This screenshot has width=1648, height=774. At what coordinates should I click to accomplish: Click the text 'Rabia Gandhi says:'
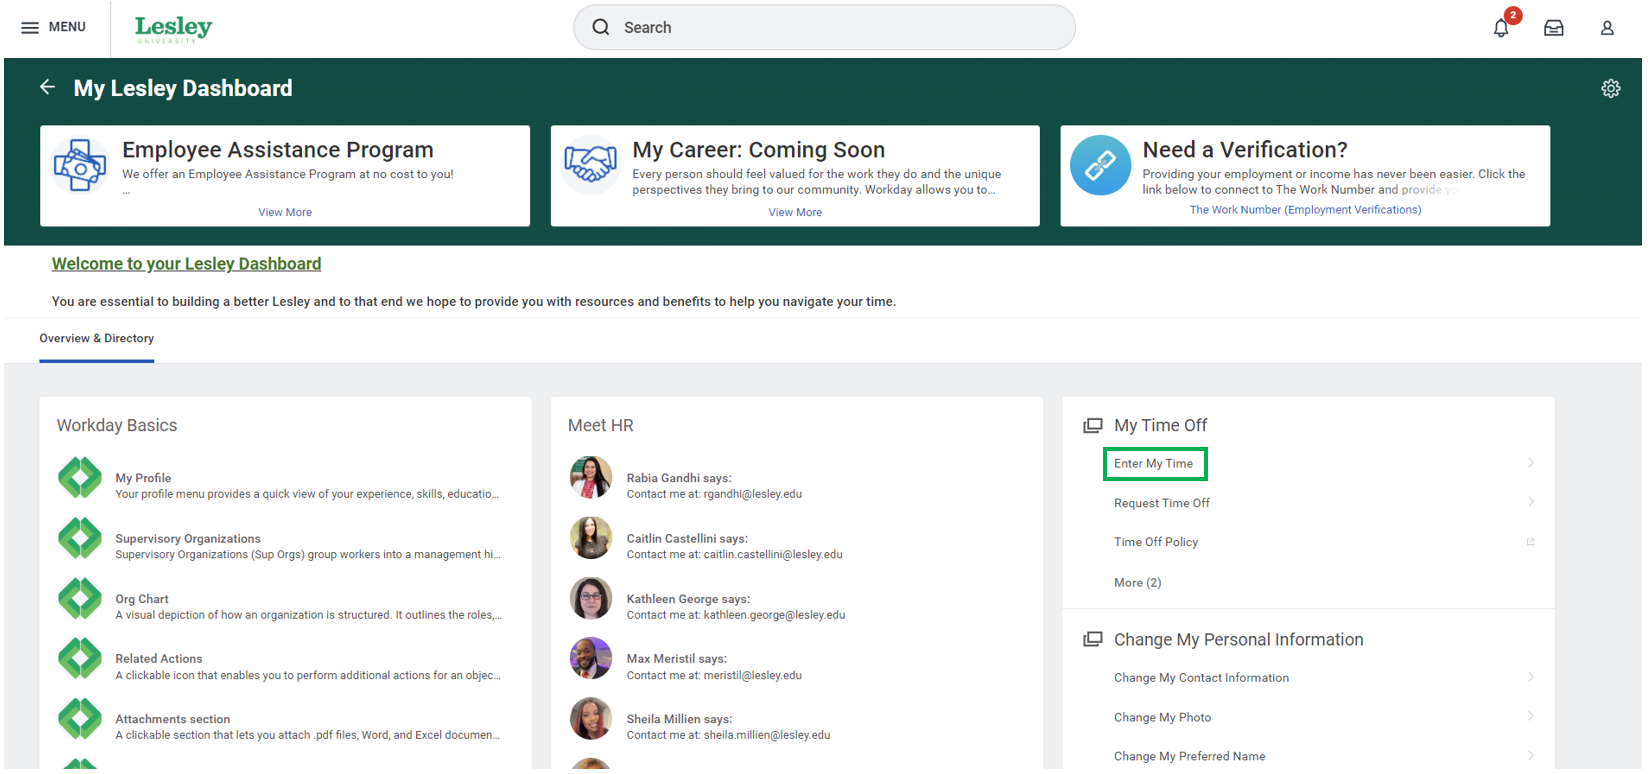point(679,478)
